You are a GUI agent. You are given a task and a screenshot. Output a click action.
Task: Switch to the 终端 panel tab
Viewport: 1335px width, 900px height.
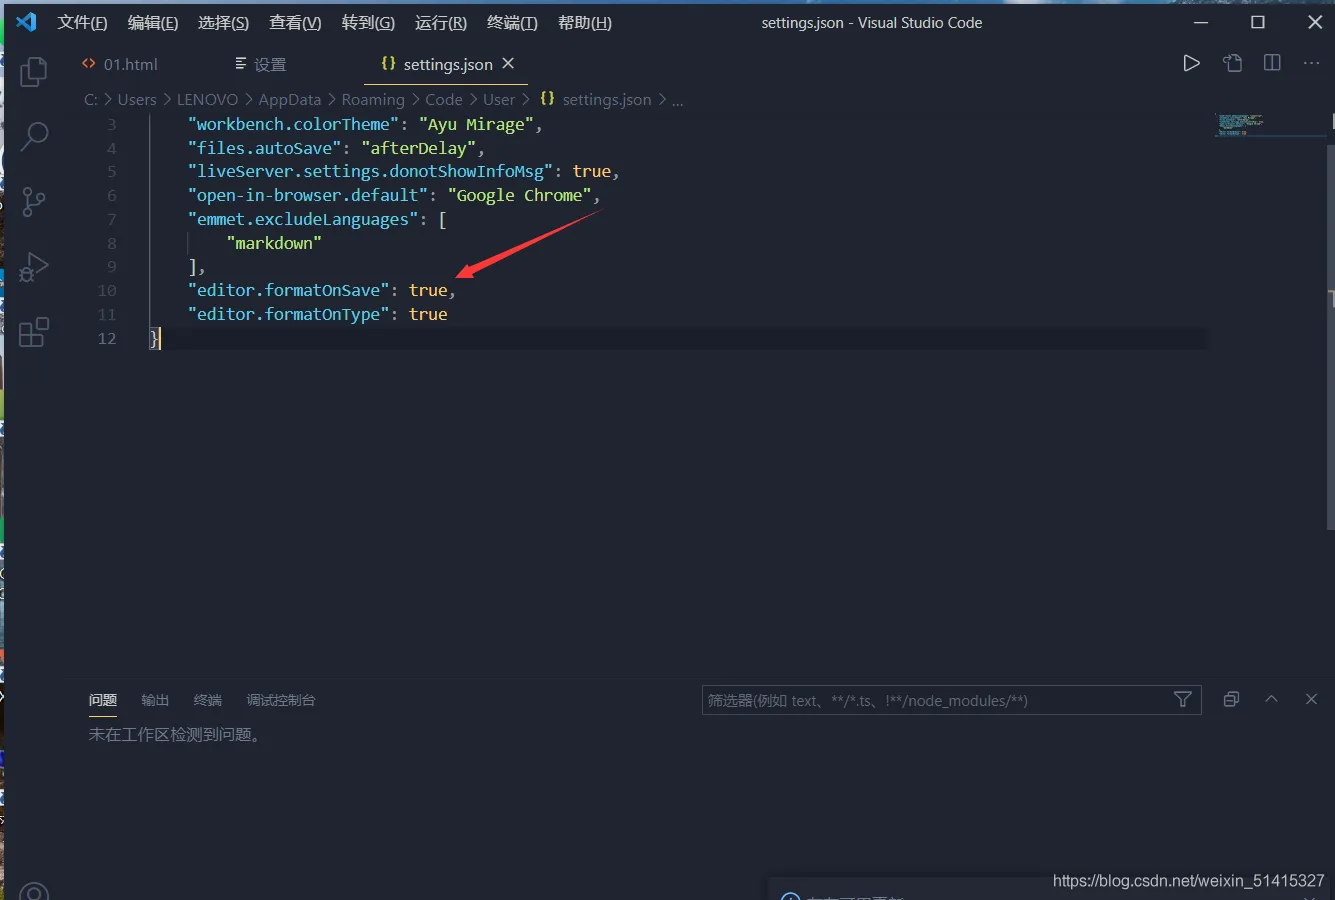tap(208, 700)
